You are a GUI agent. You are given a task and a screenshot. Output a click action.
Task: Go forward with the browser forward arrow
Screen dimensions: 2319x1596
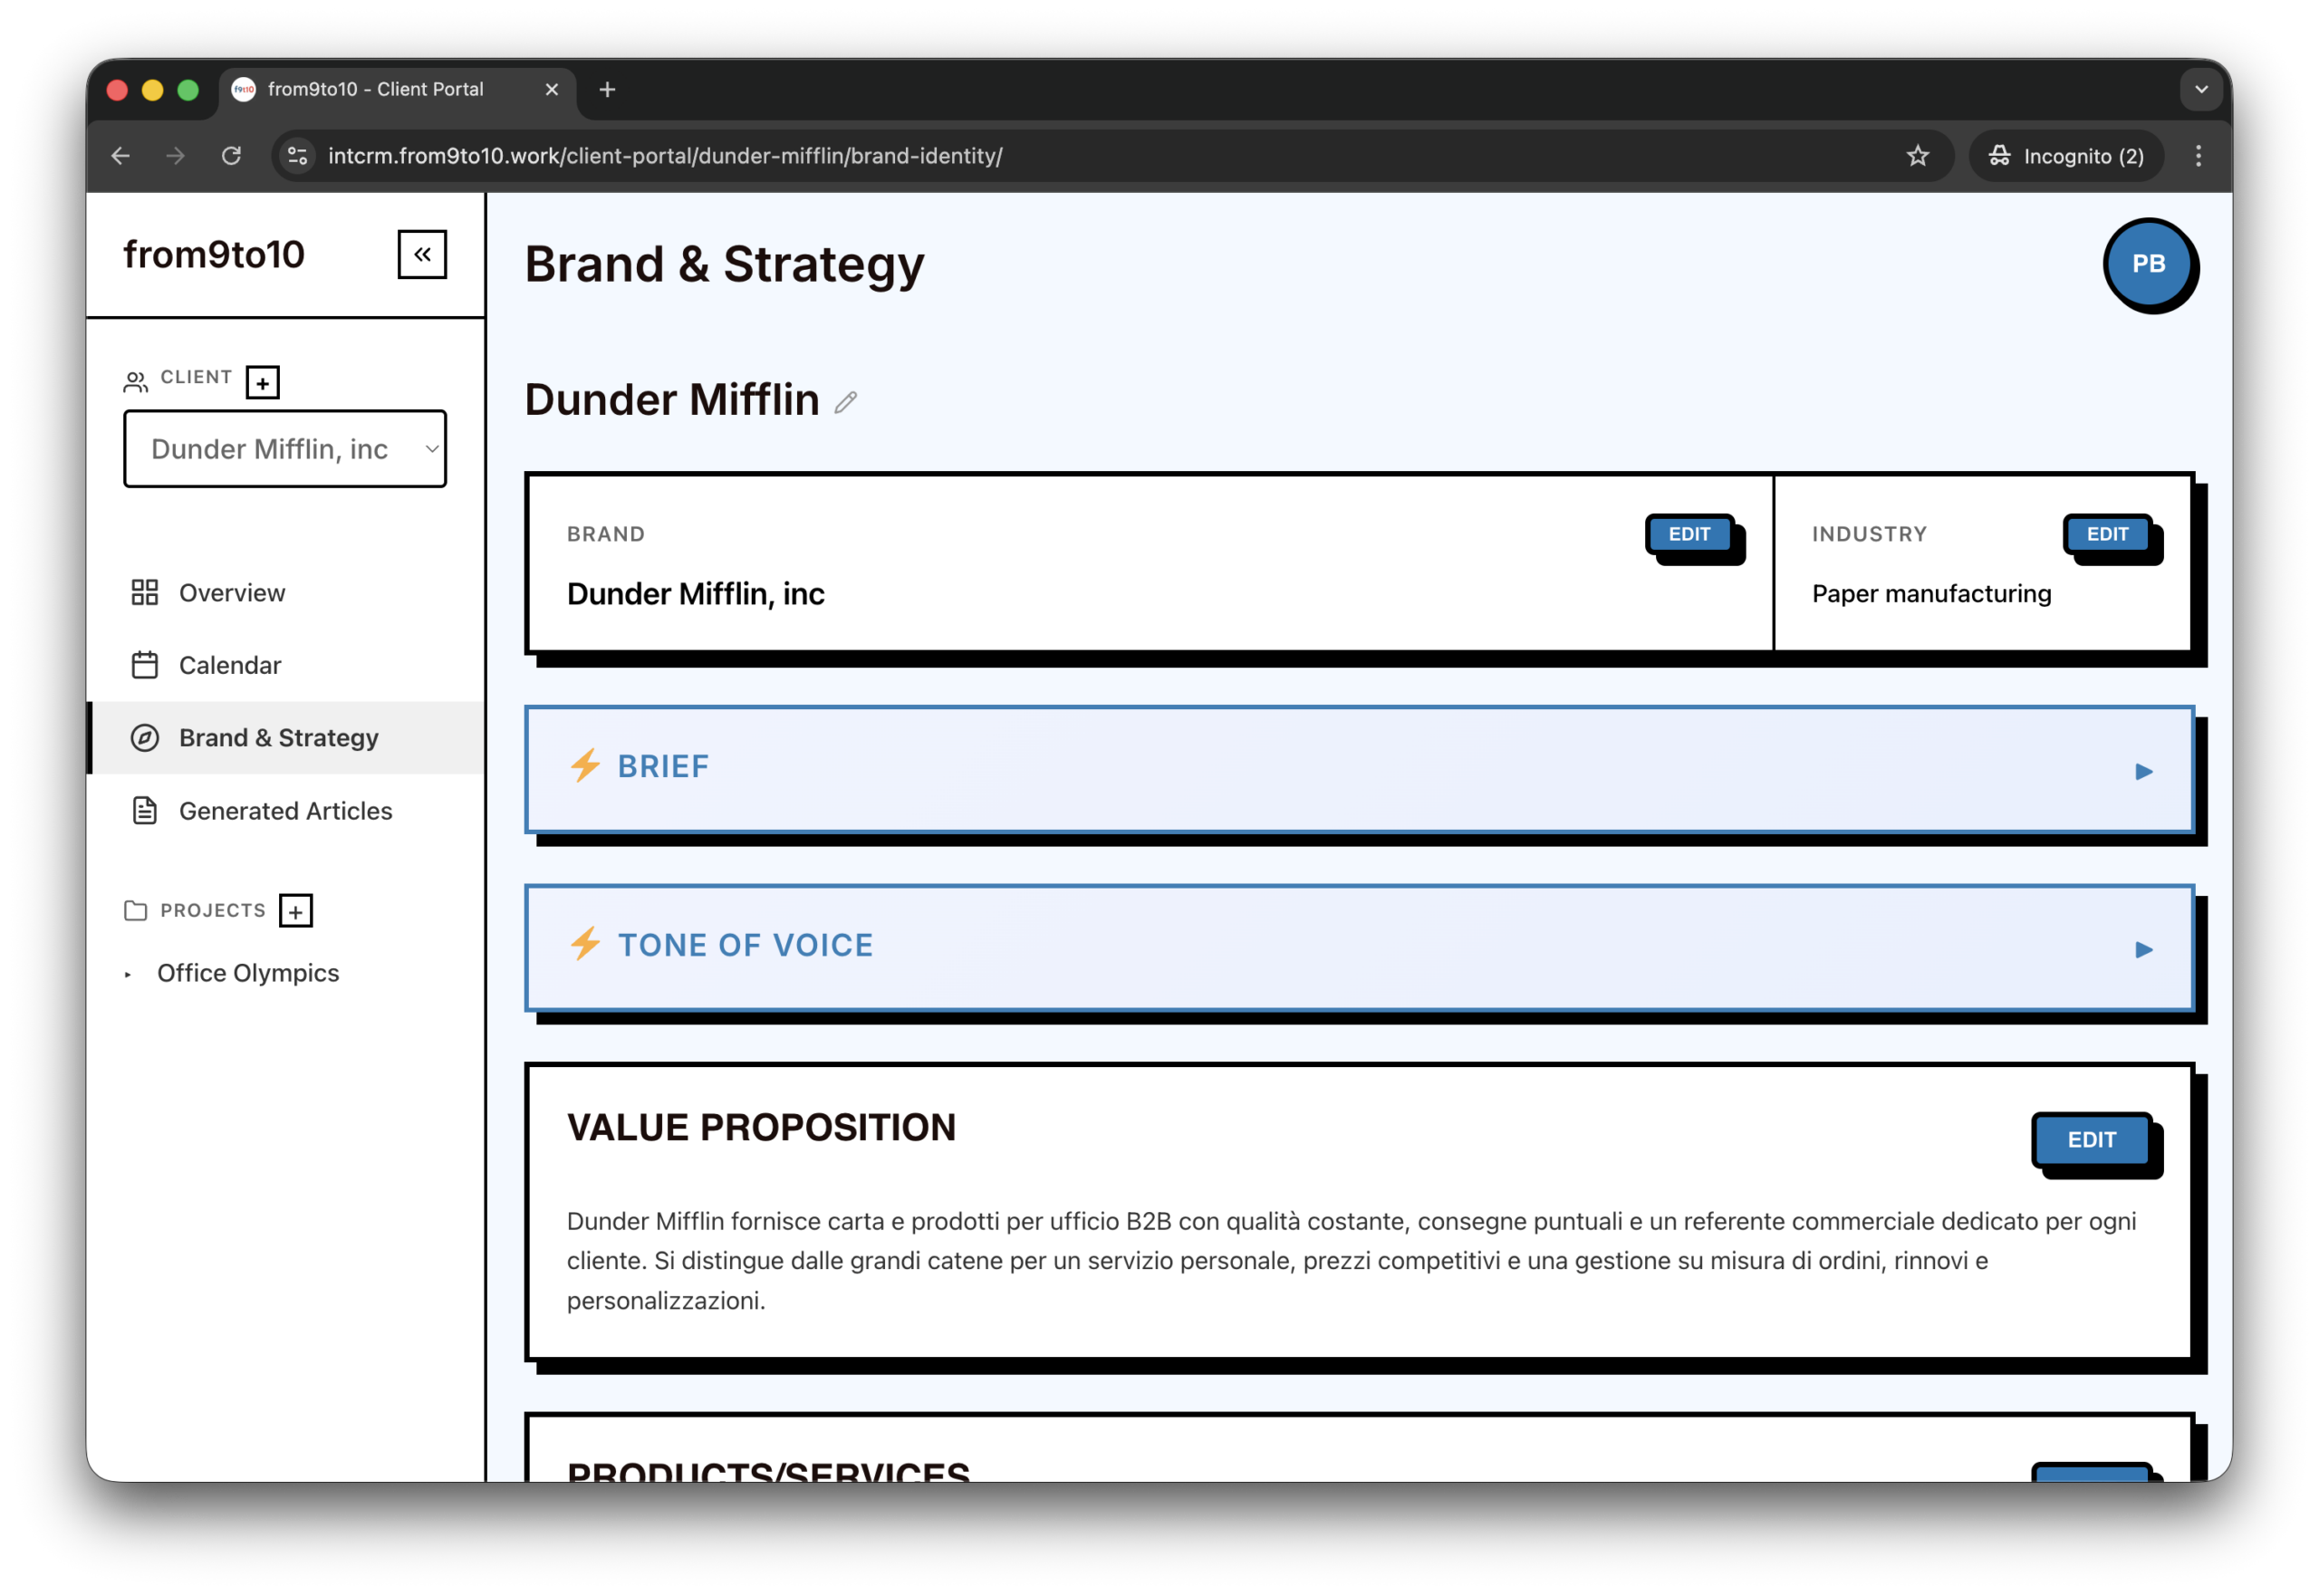(176, 156)
